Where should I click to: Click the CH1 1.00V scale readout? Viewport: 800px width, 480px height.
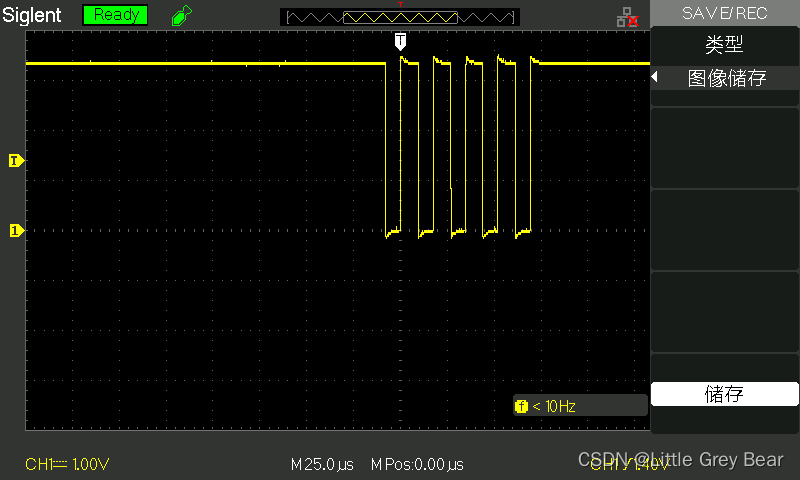coord(67,464)
